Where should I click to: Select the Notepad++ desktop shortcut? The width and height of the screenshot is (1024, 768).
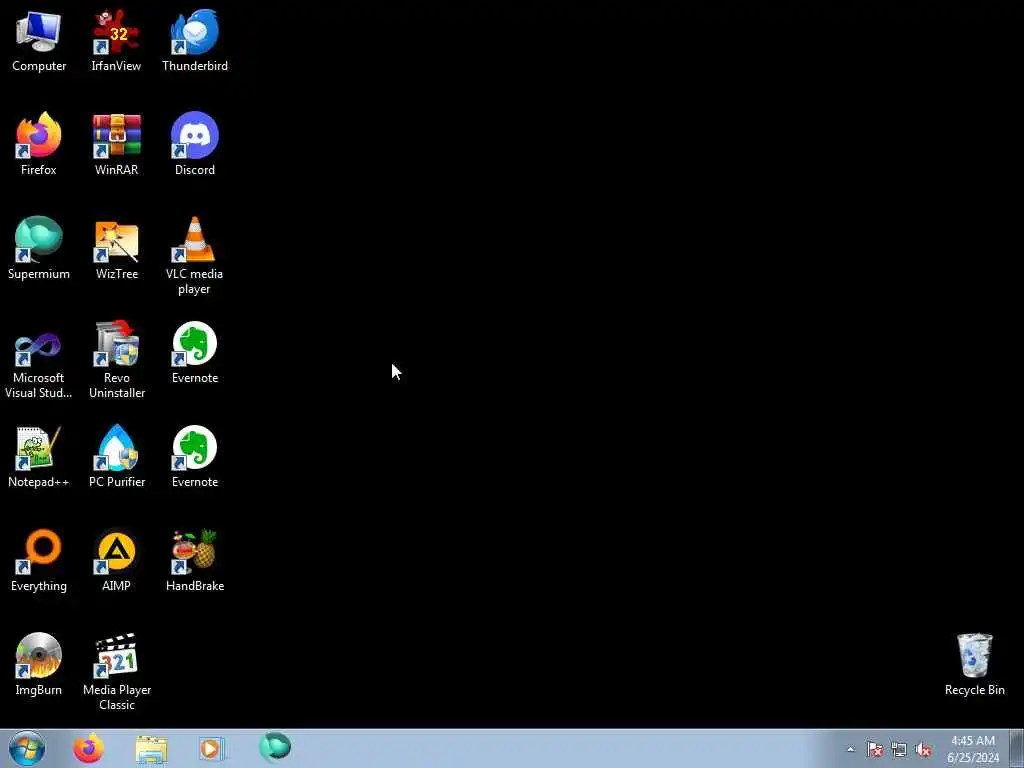[x=39, y=456]
